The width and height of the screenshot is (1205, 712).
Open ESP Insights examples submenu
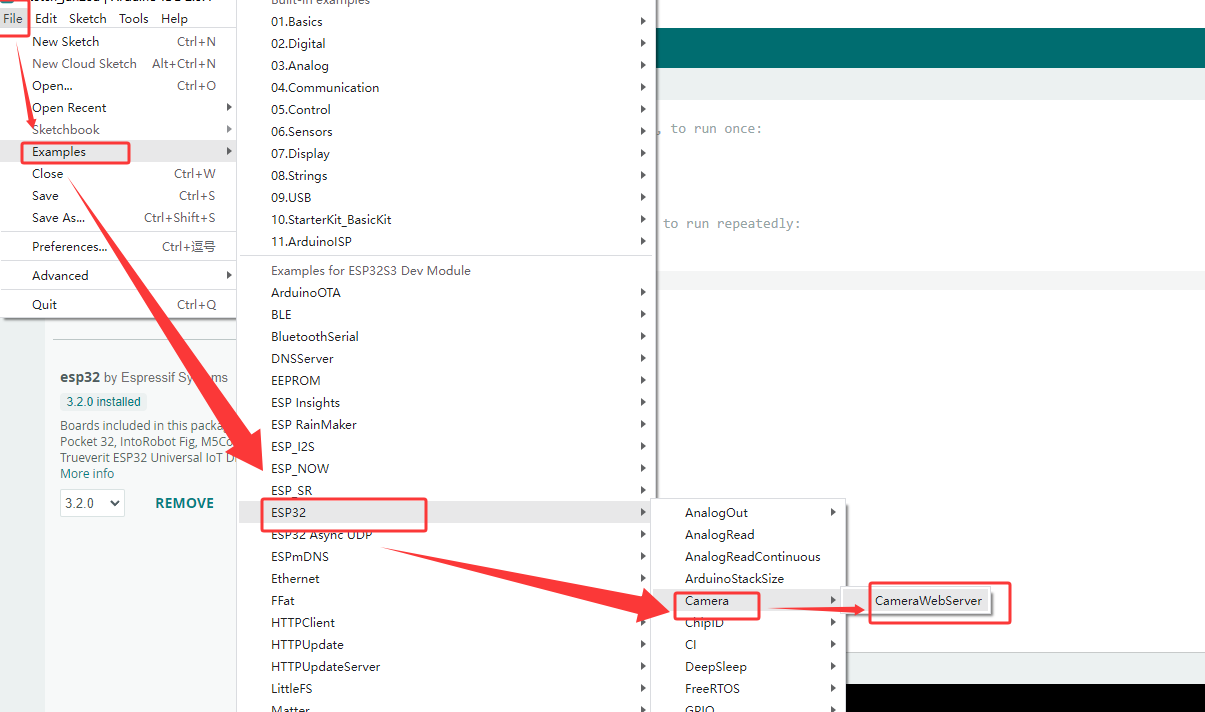[446, 403]
